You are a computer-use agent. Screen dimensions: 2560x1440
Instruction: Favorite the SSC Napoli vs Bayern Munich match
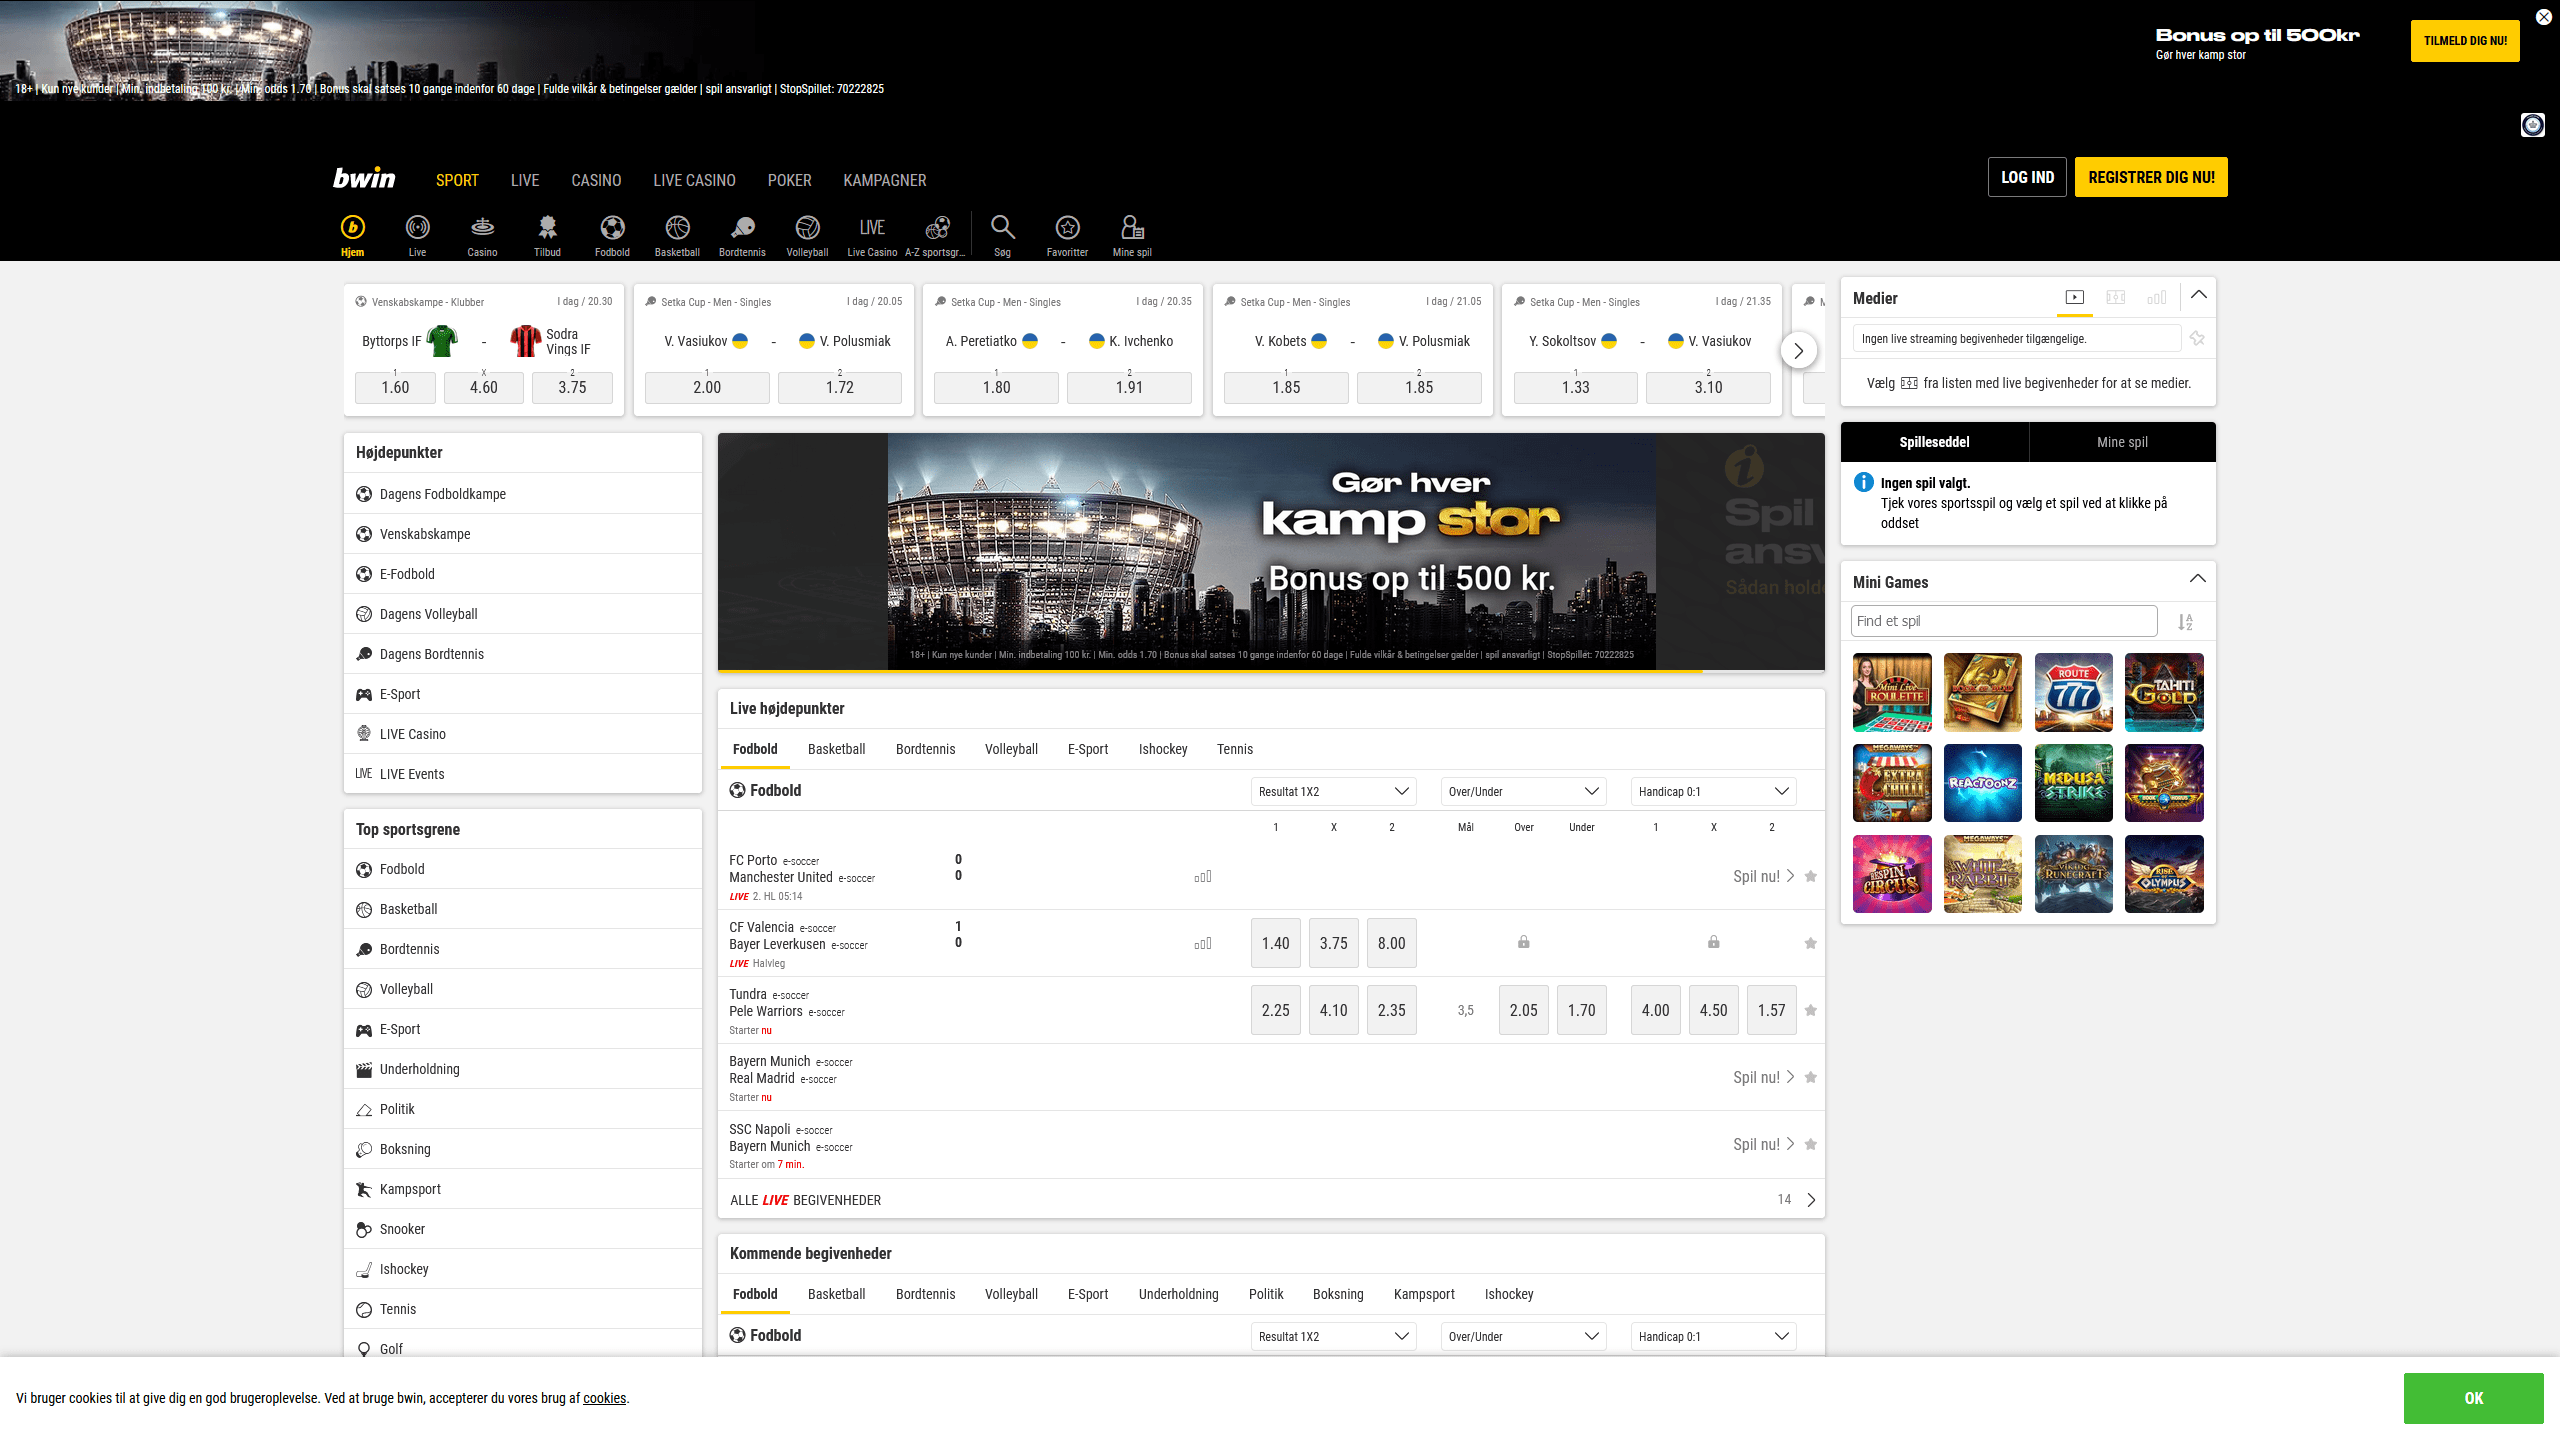(1810, 1144)
